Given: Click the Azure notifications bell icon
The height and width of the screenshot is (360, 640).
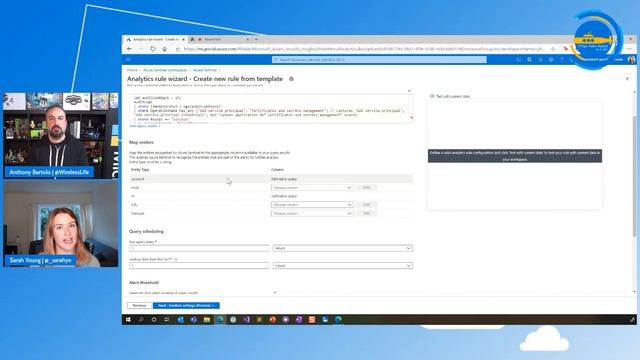Looking at the screenshot, I should tap(540, 60).
